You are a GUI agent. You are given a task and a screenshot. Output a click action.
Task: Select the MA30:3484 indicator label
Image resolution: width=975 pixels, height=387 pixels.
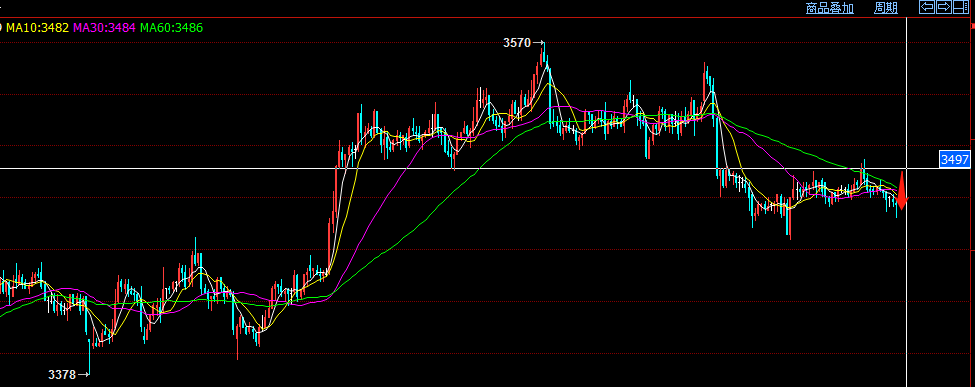point(105,27)
